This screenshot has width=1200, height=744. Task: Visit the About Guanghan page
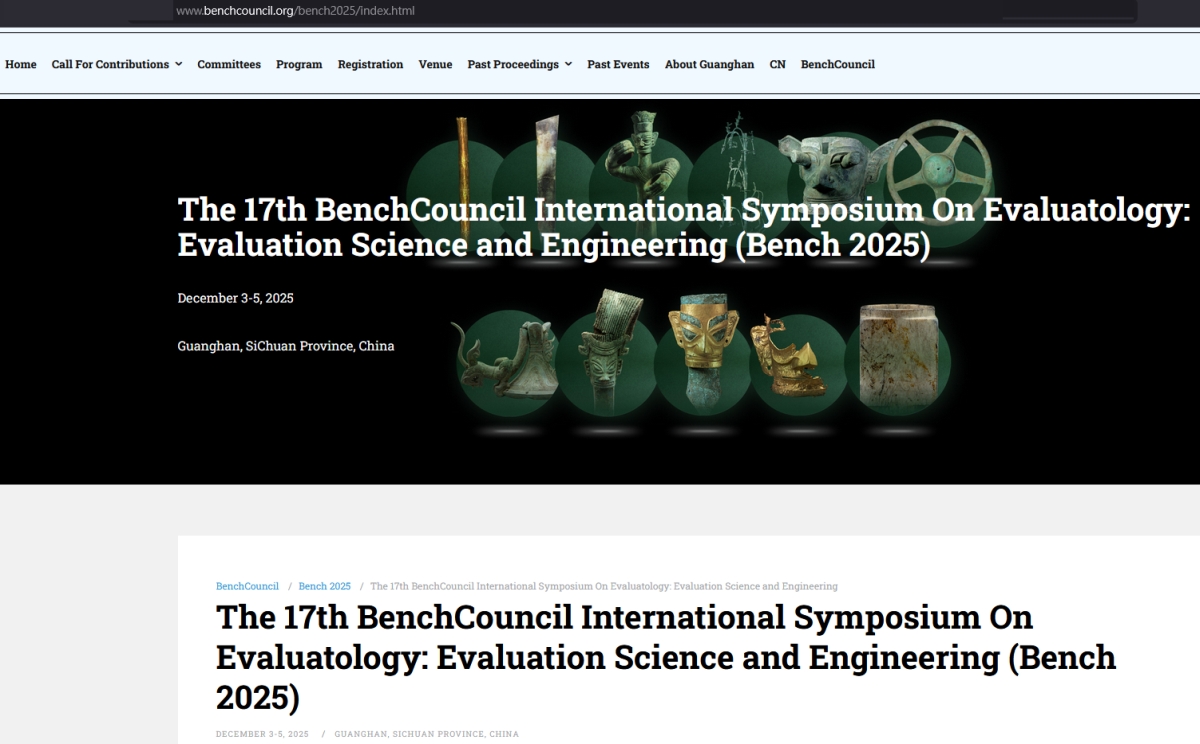[x=709, y=64]
